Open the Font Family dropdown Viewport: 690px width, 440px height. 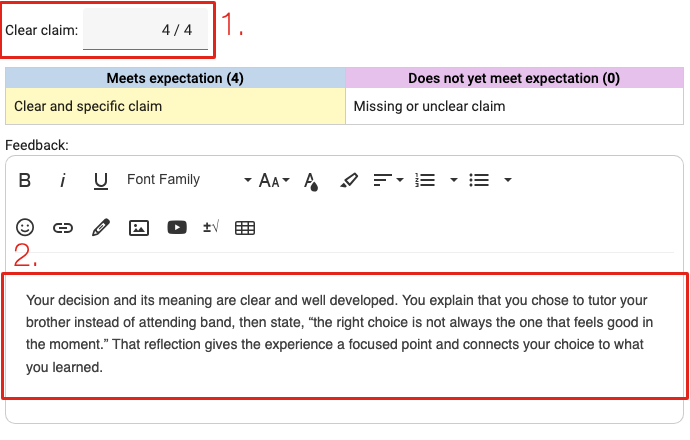pos(189,180)
